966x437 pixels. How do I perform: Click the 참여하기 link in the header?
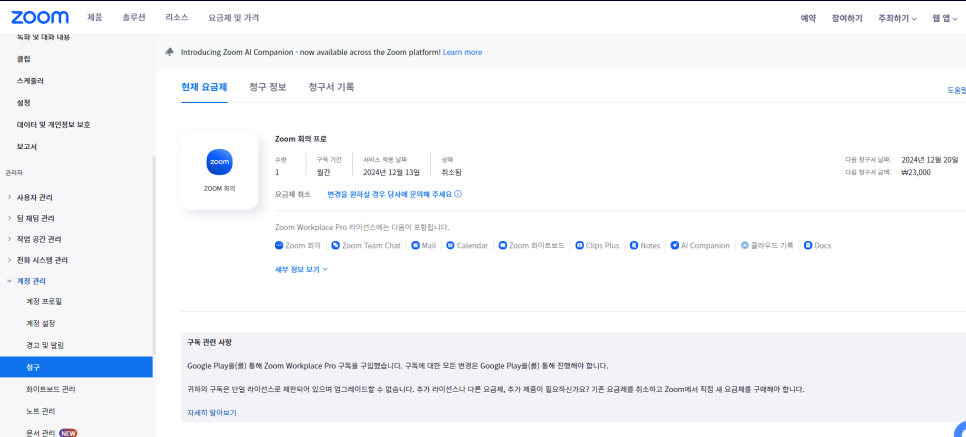coord(847,18)
